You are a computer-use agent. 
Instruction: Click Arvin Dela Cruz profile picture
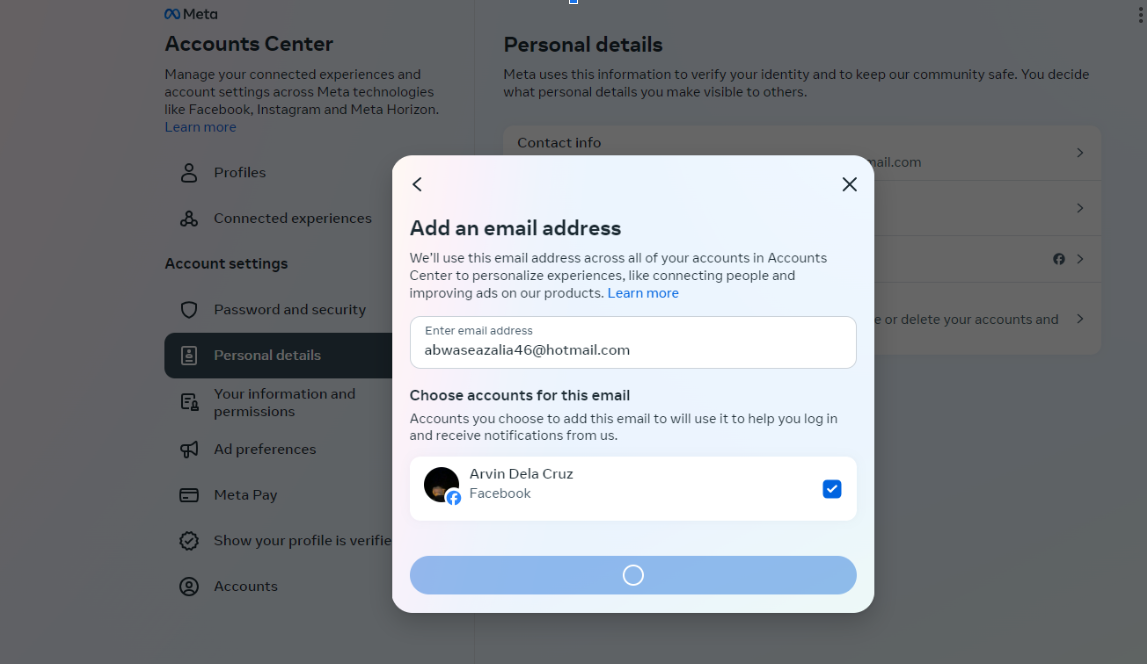click(x=442, y=485)
